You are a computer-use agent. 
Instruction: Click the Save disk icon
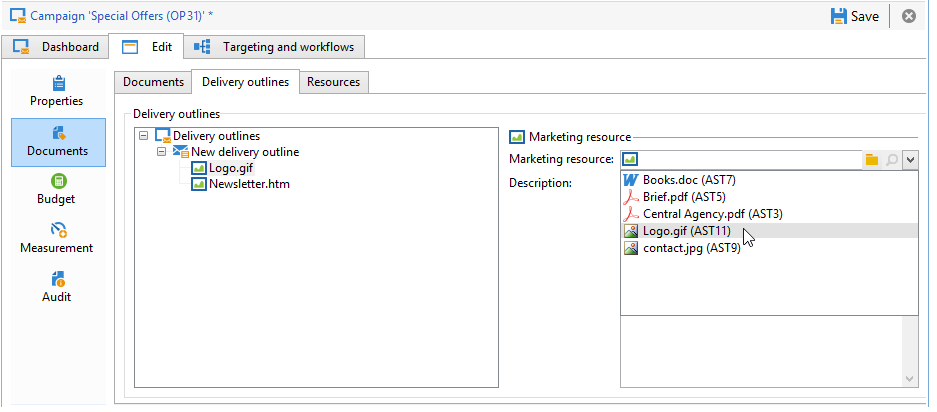tap(839, 16)
